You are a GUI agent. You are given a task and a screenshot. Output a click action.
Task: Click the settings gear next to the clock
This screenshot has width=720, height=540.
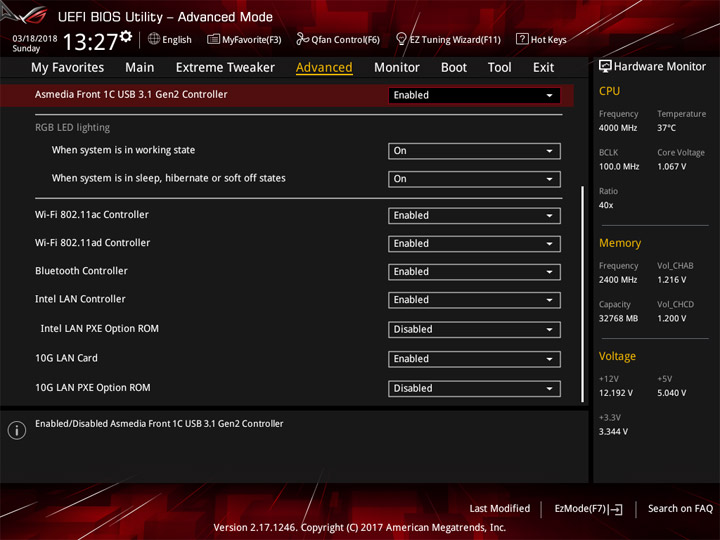(126, 37)
